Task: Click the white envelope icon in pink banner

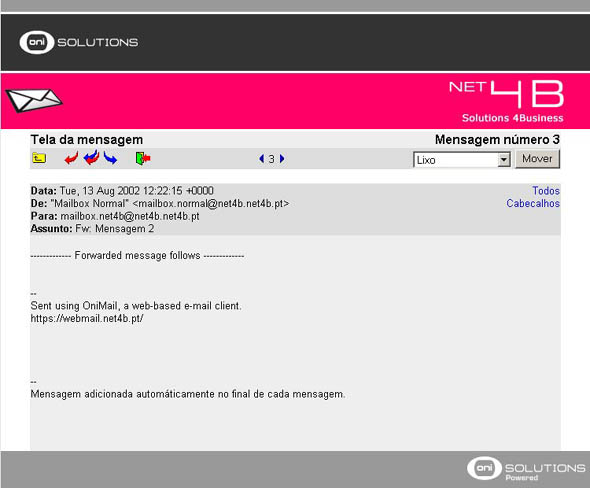Action: click(x=34, y=100)
